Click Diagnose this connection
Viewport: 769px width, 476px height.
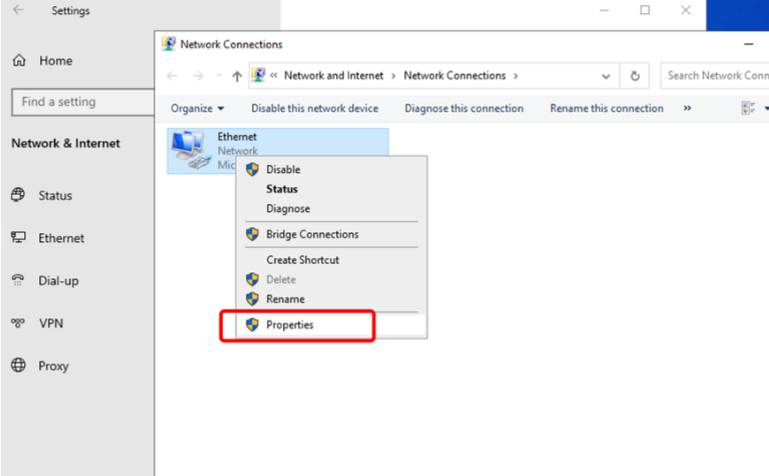pyautogui.click(x=463, y=109)
